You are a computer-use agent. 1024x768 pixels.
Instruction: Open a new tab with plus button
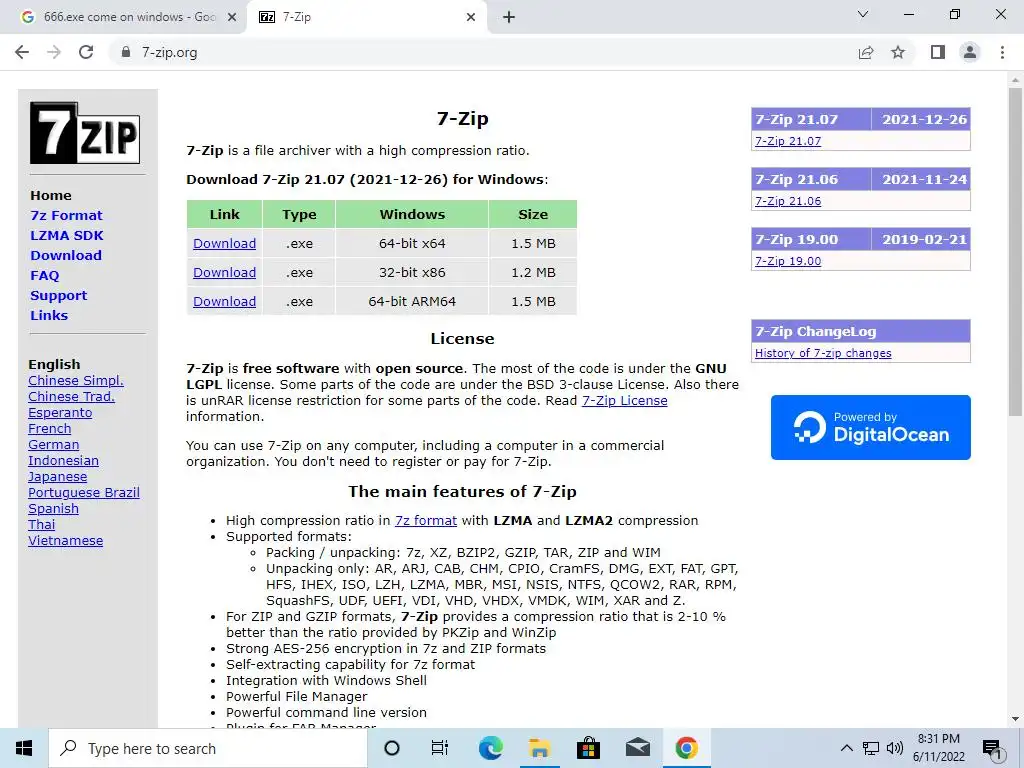point(509,17)
